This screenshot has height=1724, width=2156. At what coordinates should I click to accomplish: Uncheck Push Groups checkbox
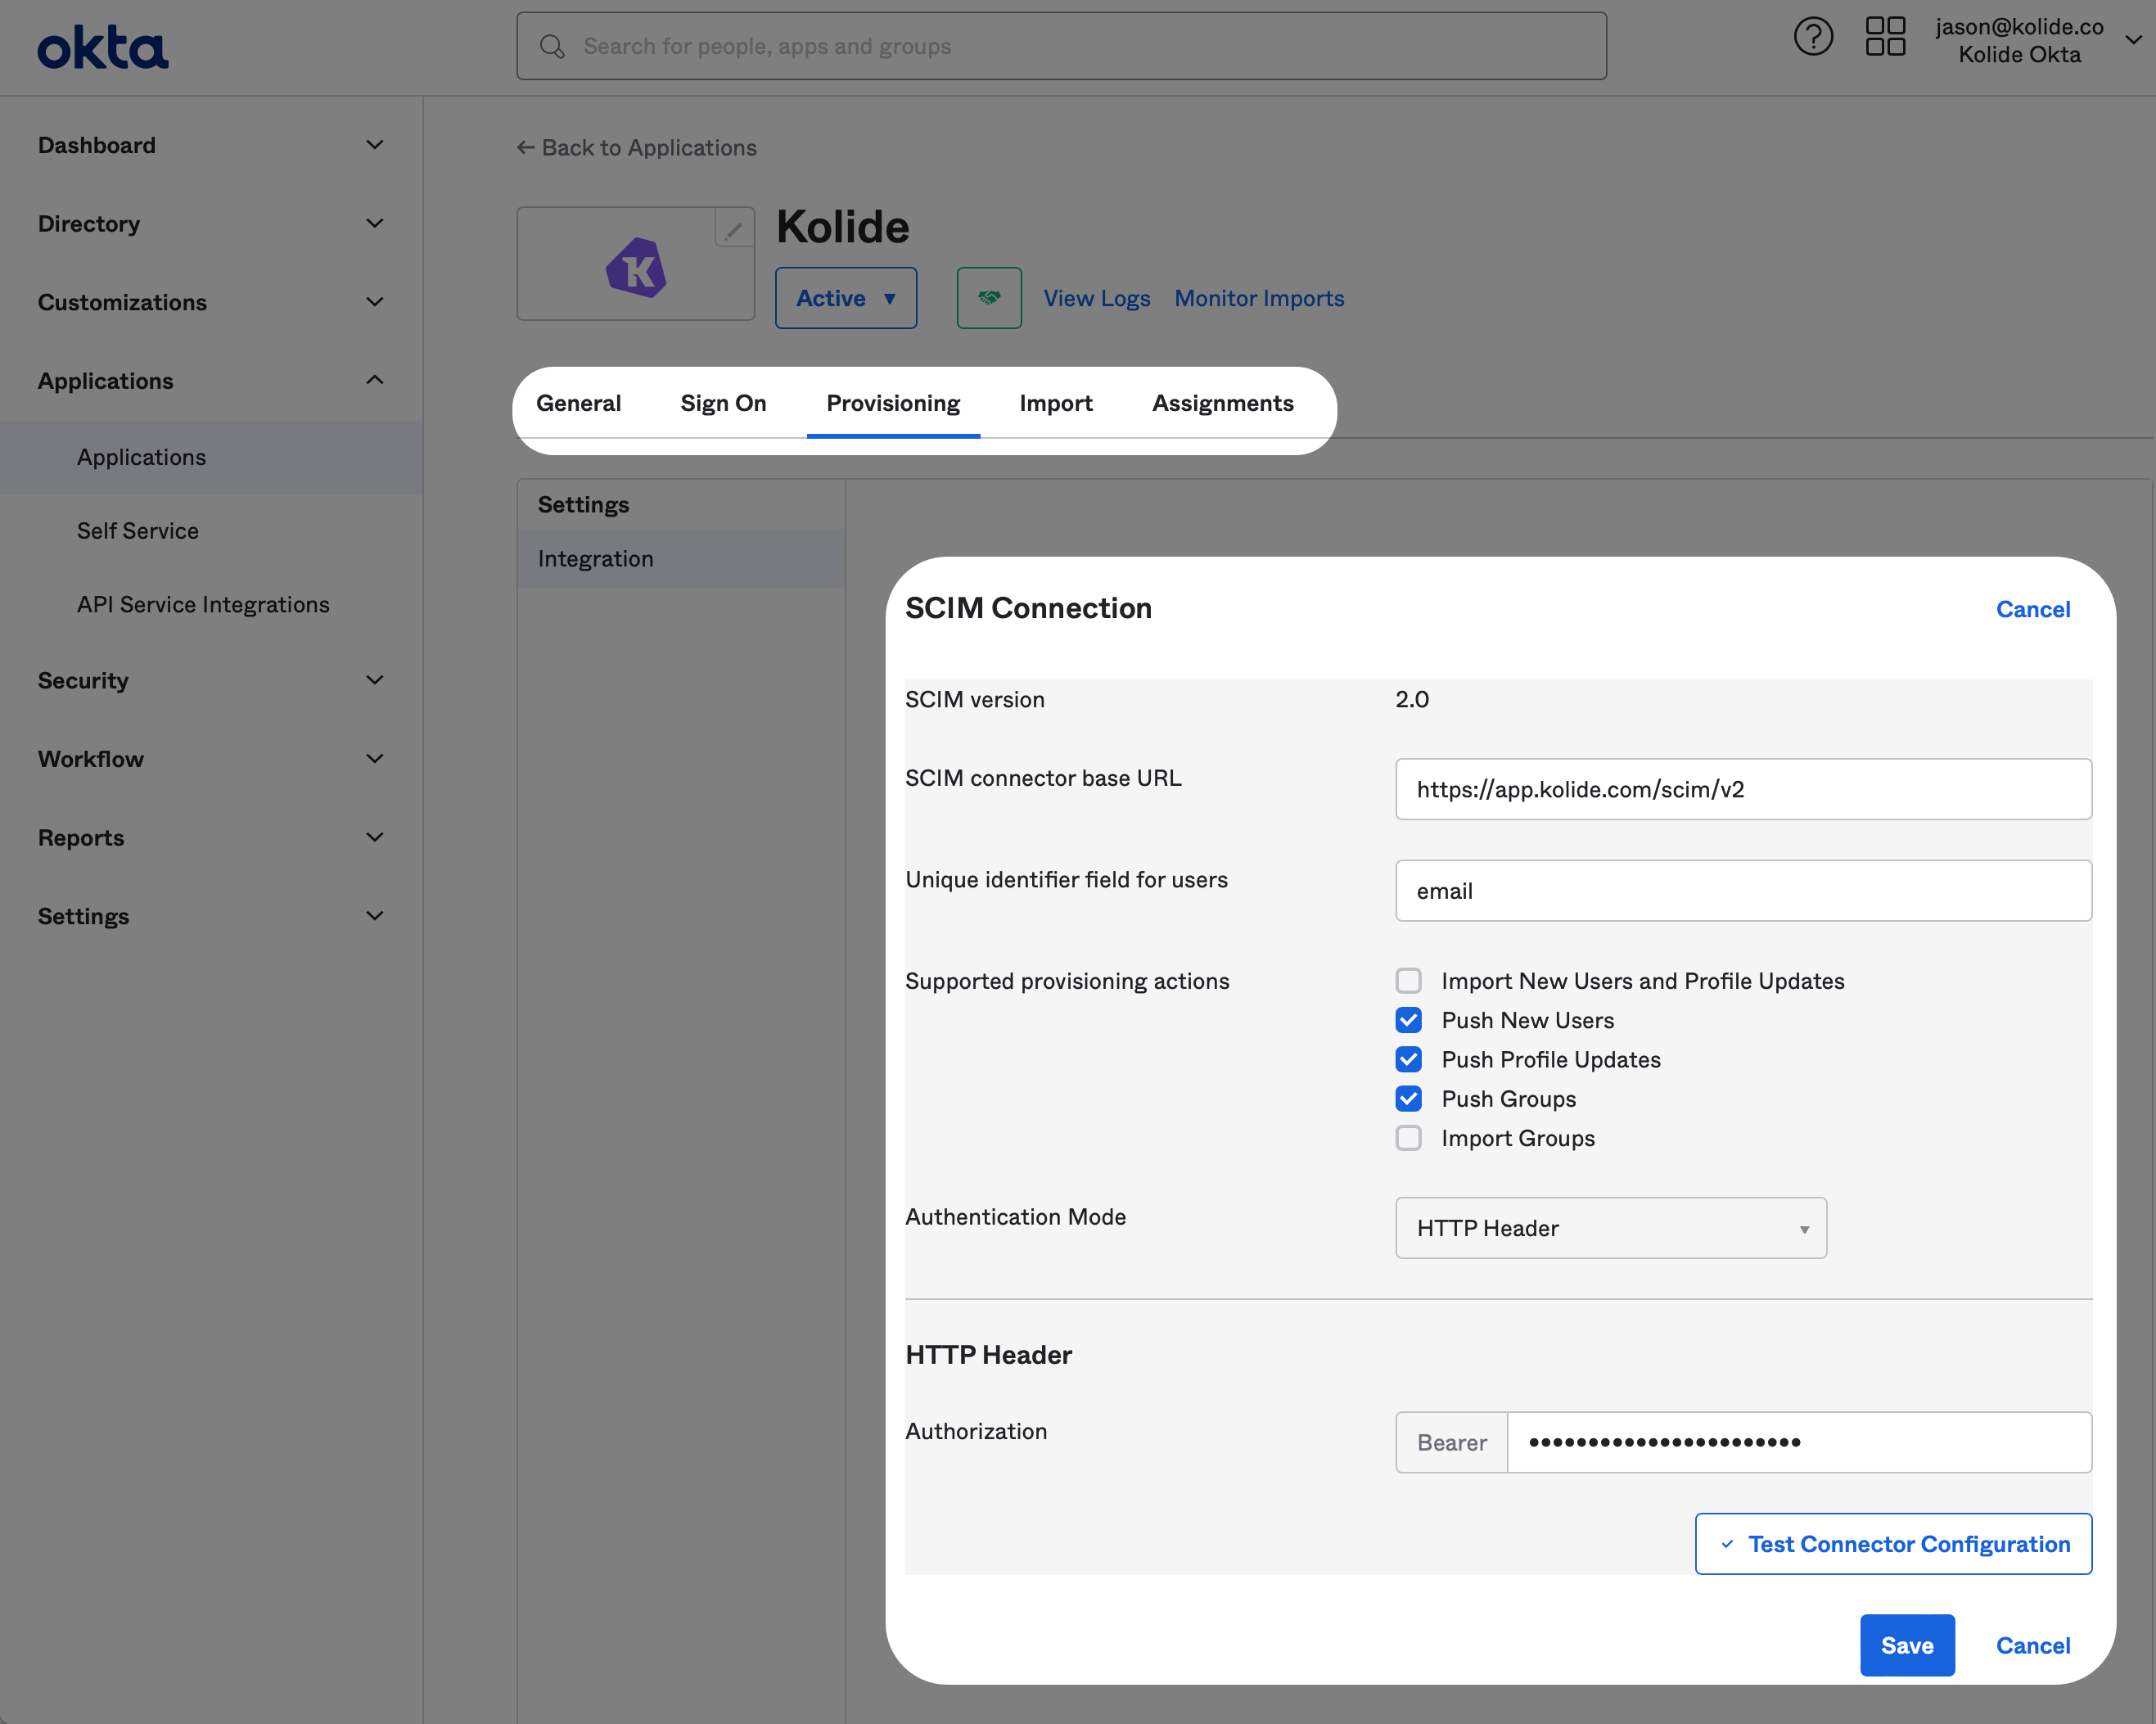tap(1408, 1099)
